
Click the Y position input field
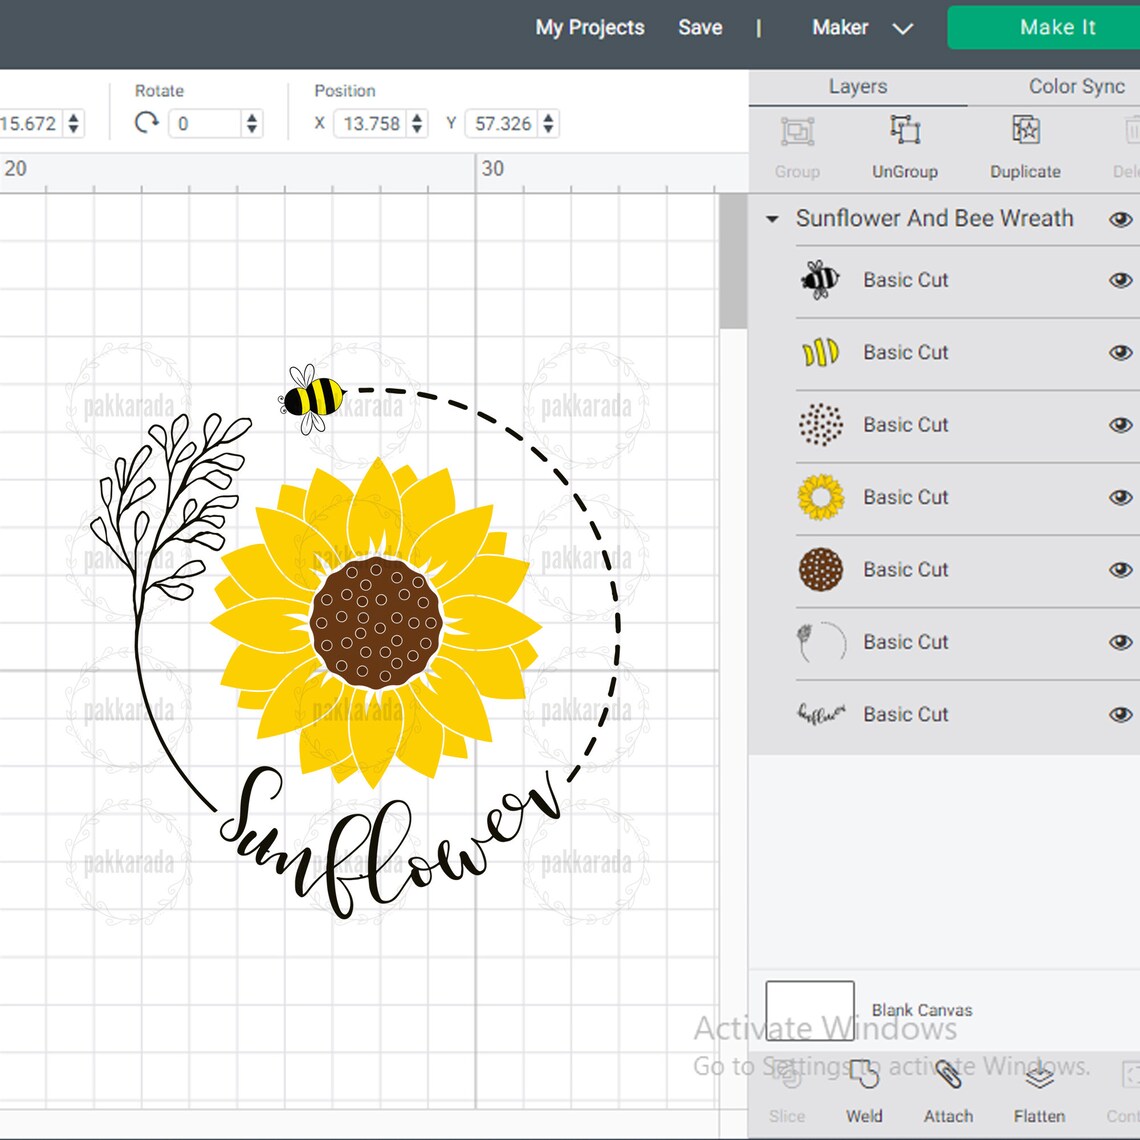click(x=503, y=123)
